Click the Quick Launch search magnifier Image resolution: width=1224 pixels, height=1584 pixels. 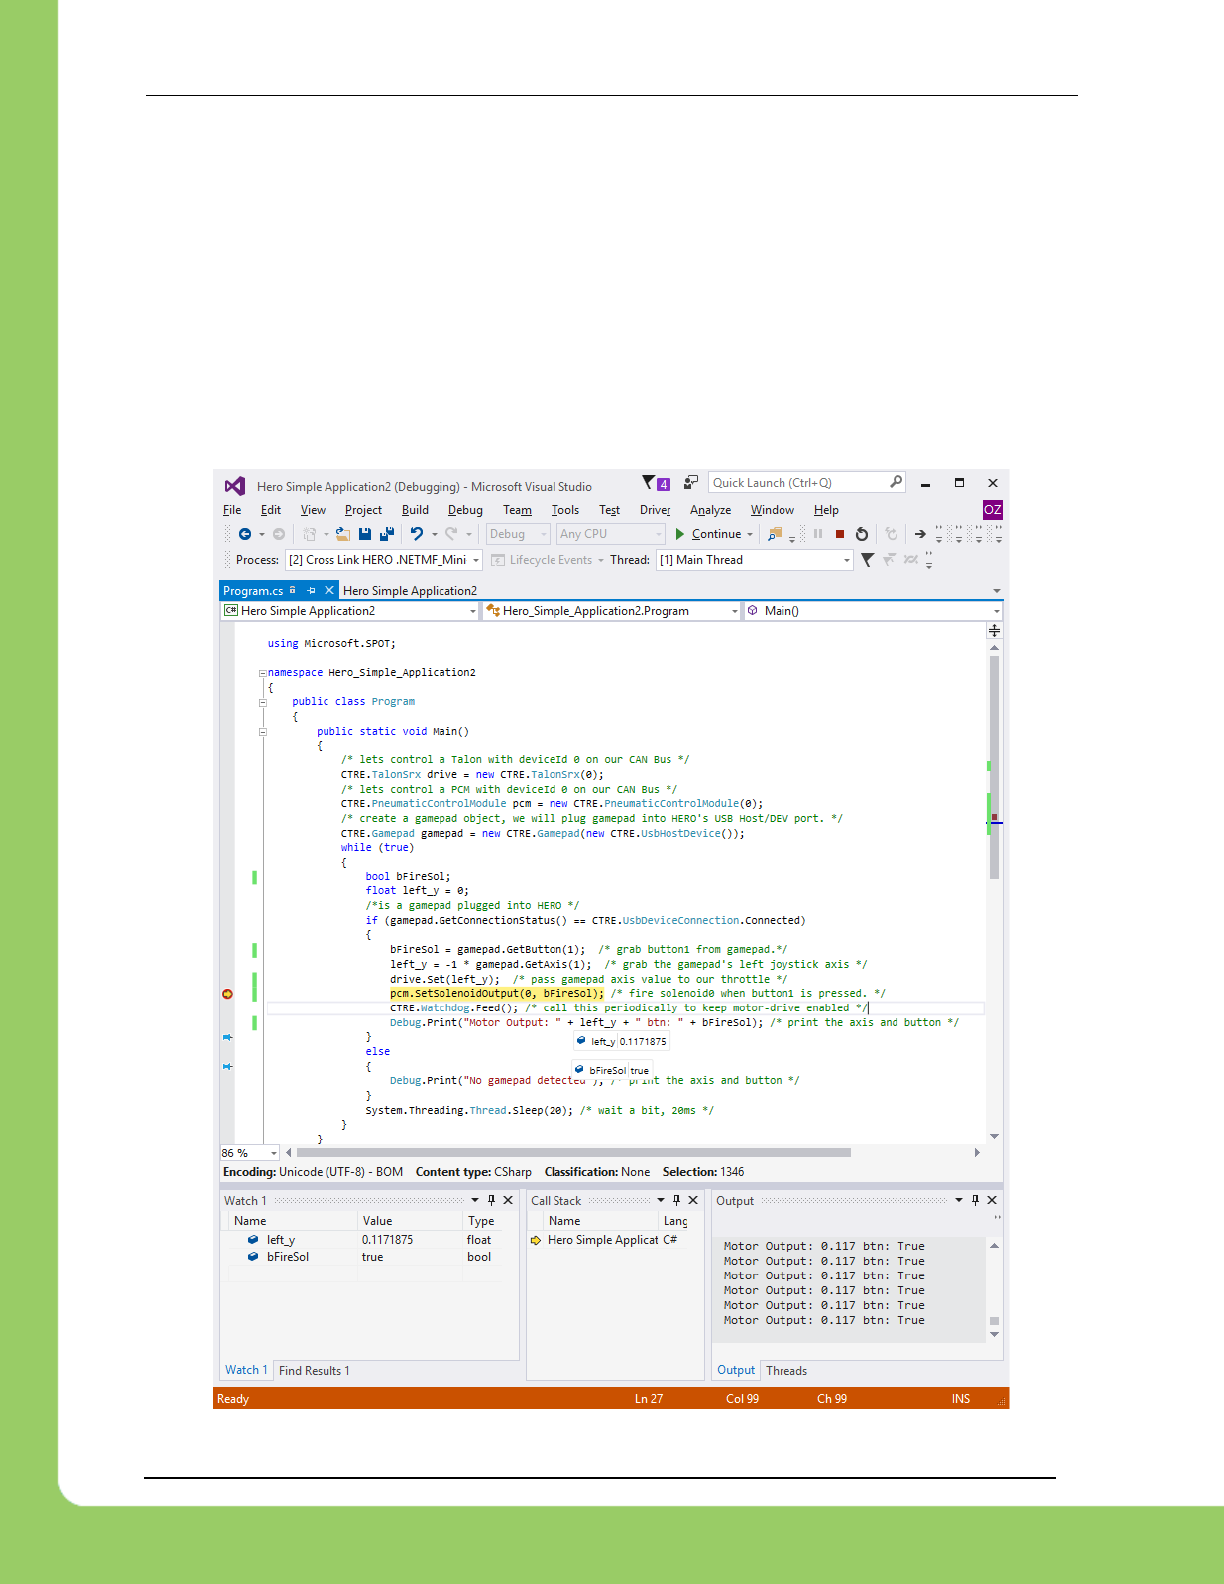pos(896,482)
